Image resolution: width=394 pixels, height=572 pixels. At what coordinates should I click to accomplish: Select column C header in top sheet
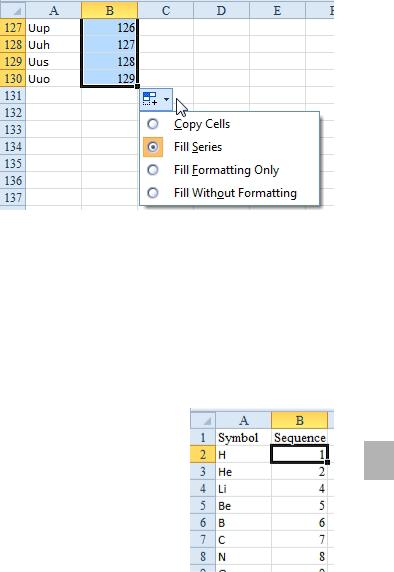tap(166, 10)
